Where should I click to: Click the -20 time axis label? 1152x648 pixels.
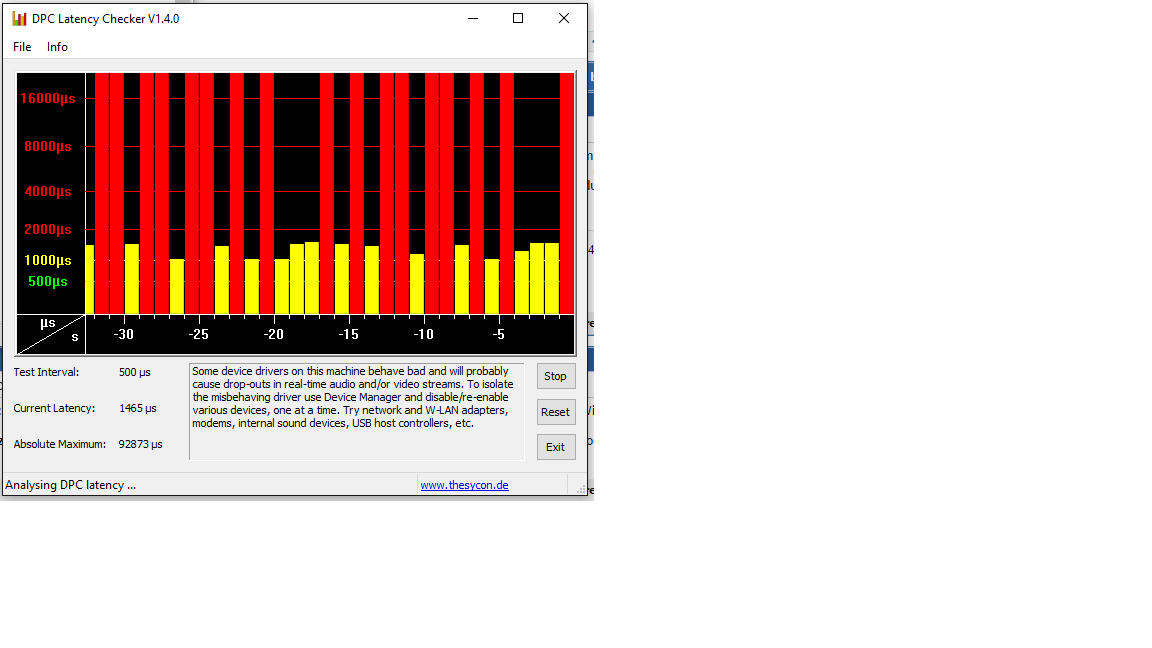tap(273, 334)
